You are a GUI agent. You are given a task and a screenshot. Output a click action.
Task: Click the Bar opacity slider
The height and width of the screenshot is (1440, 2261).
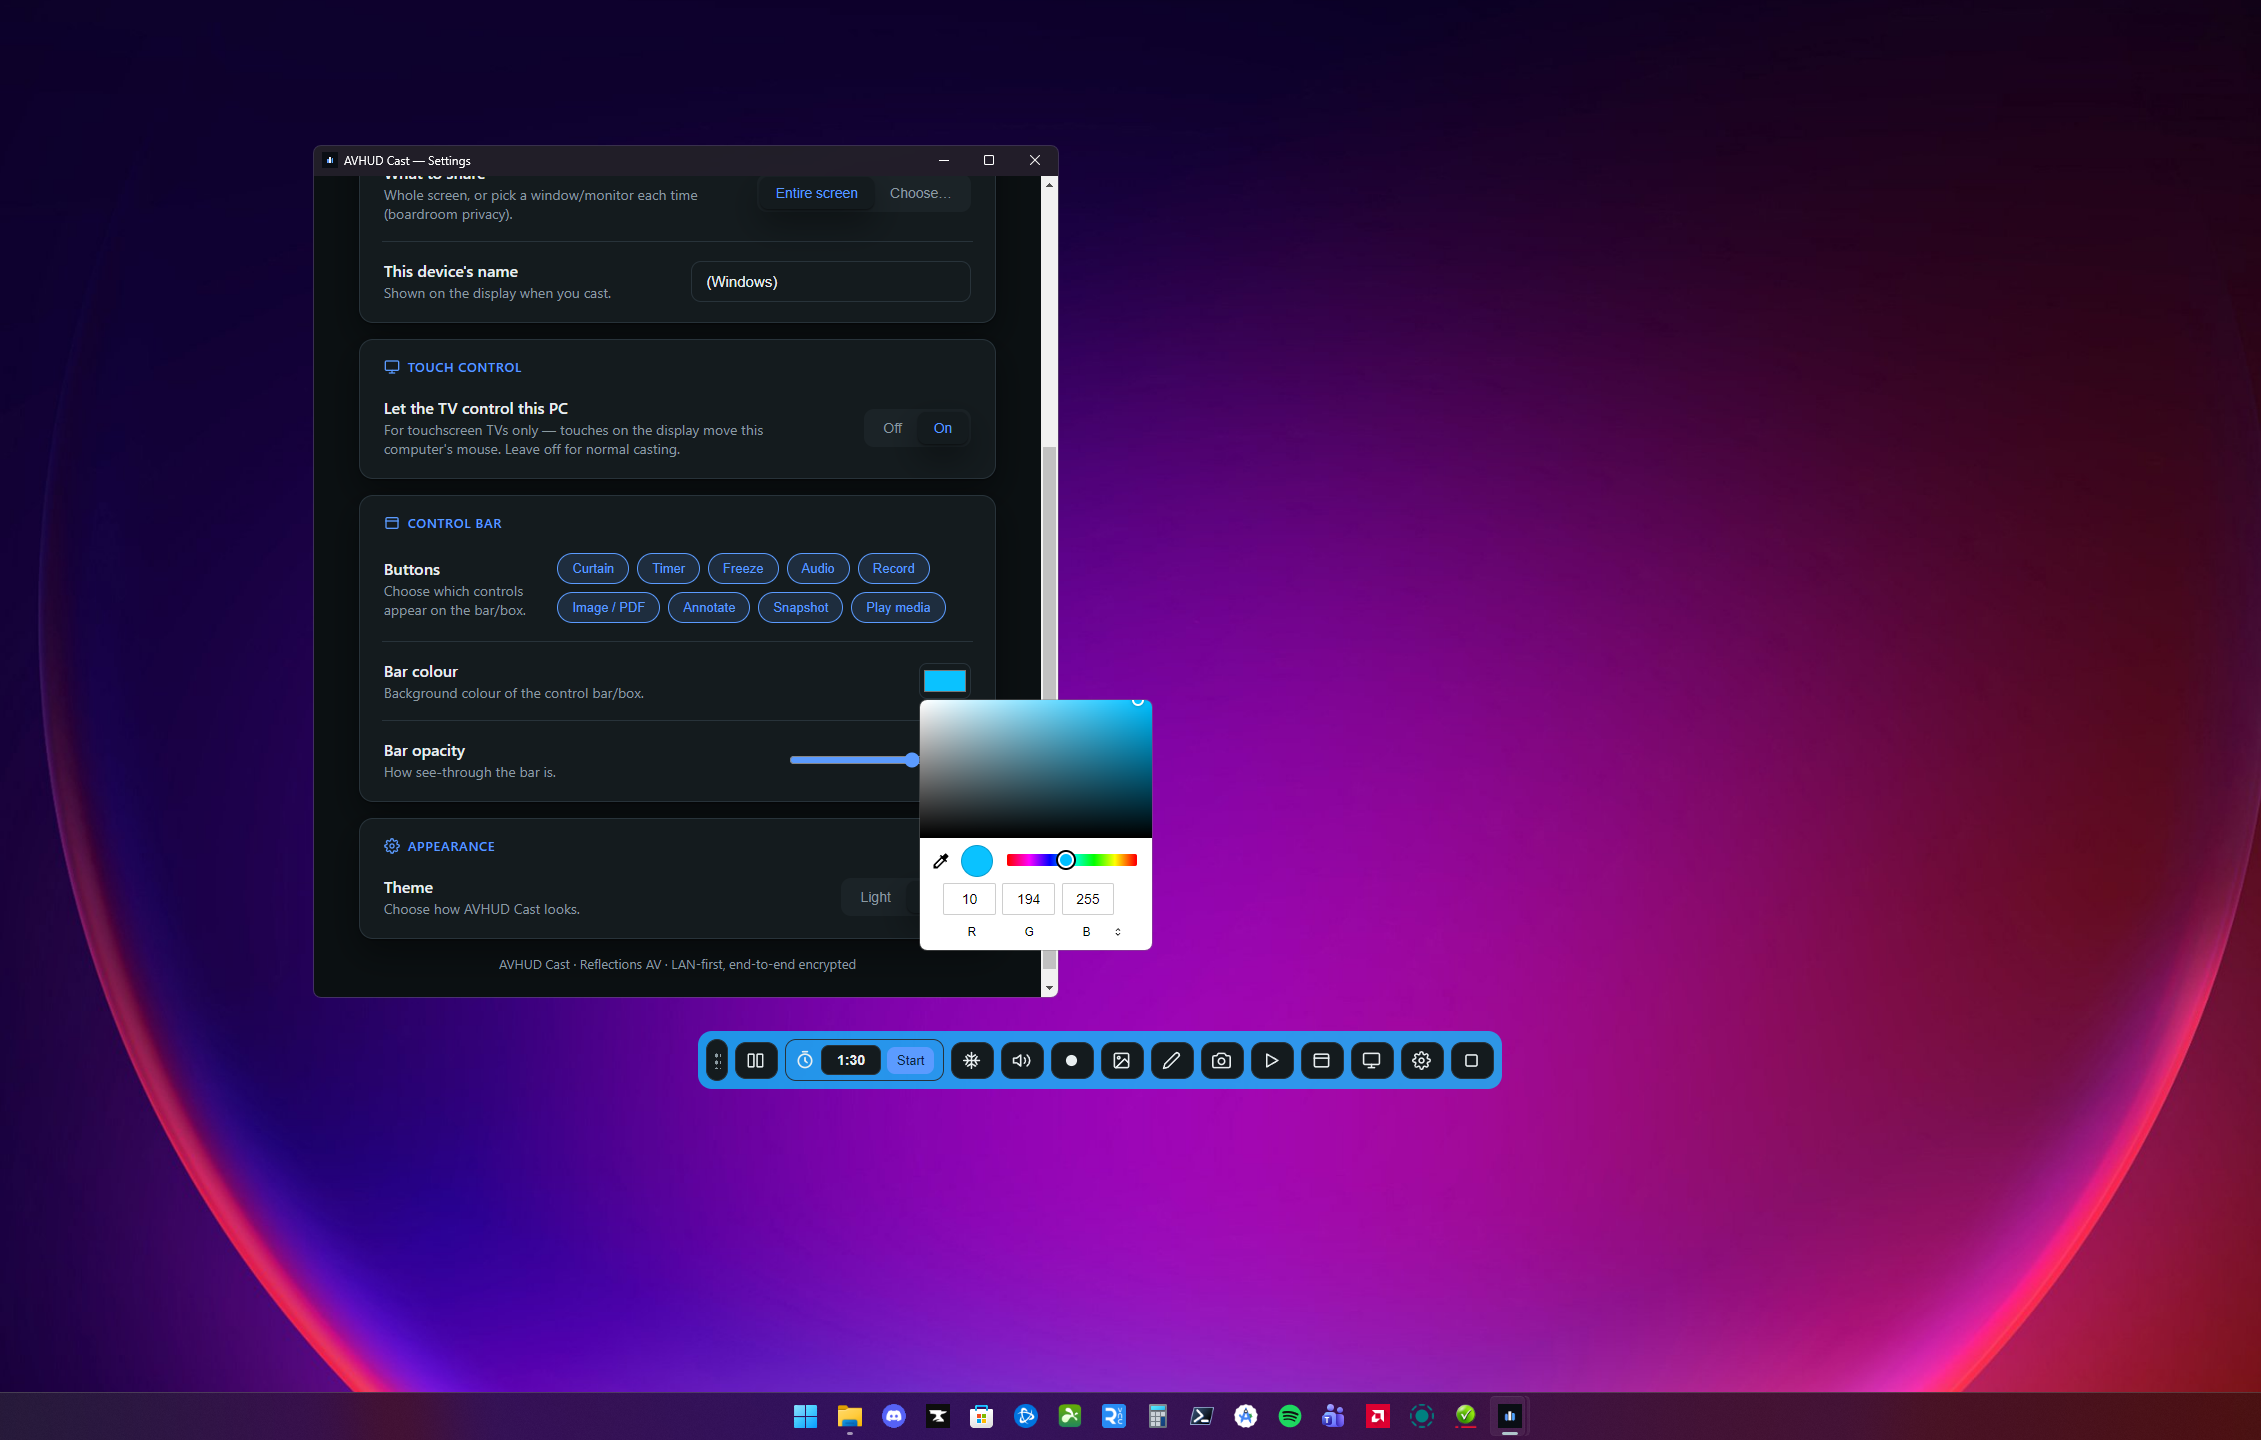[x=855, y=760]
